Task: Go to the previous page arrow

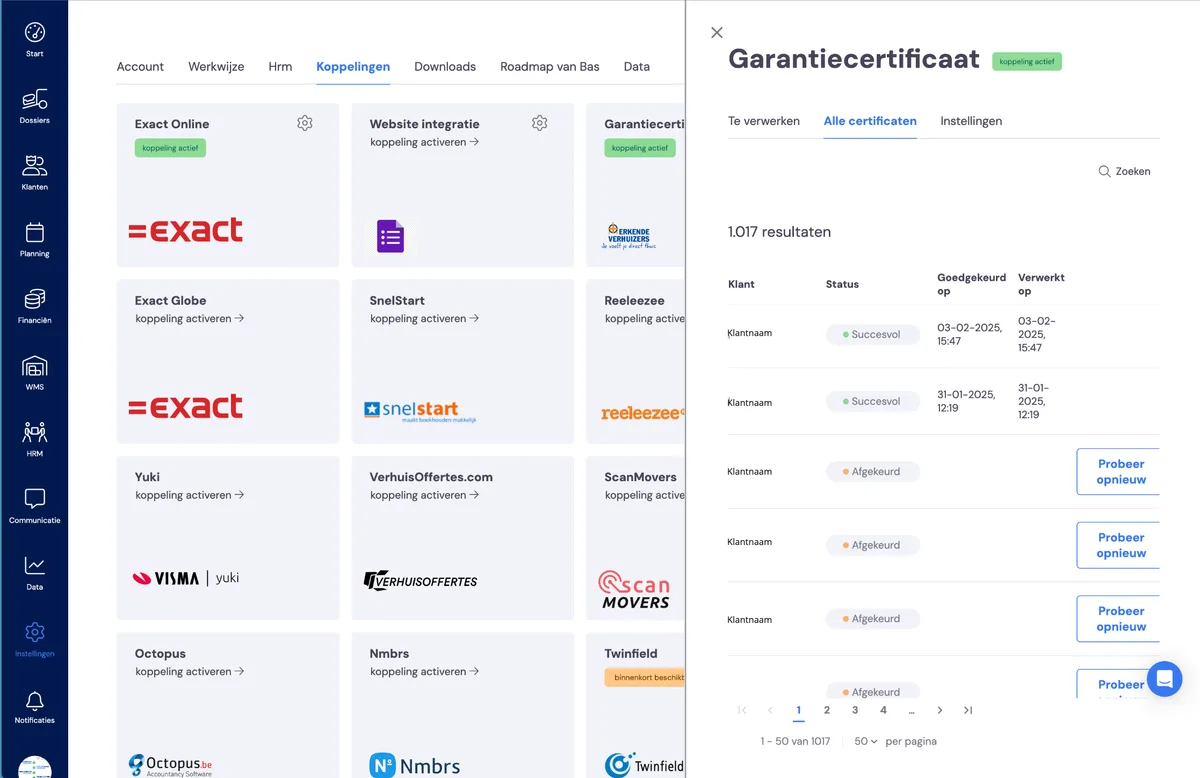Action: click(x=770, y=710)
